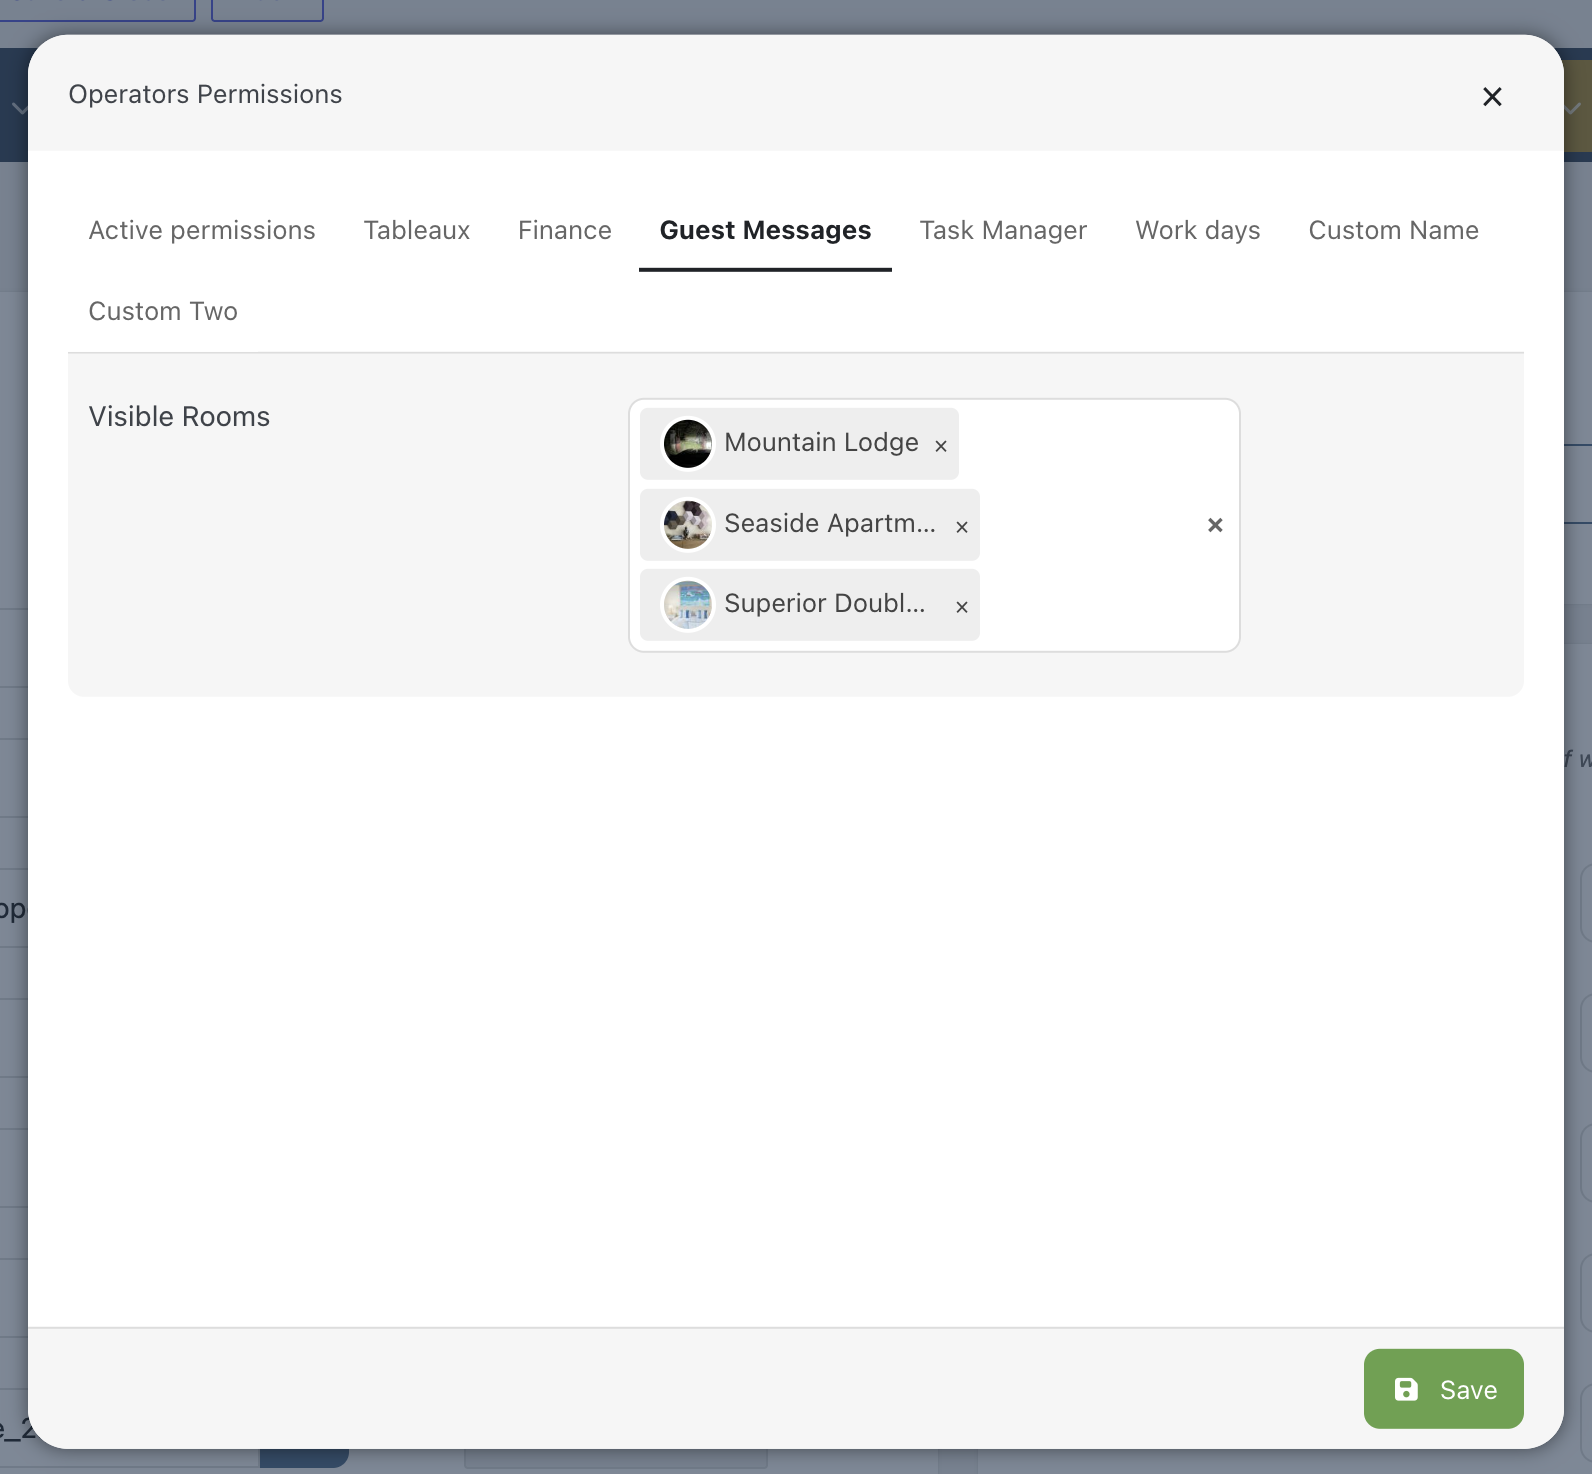Screen dimensions: 1592x1474
Task: Click the Seaside Apartm... room thumbnail
Action: tap(688, 524)
